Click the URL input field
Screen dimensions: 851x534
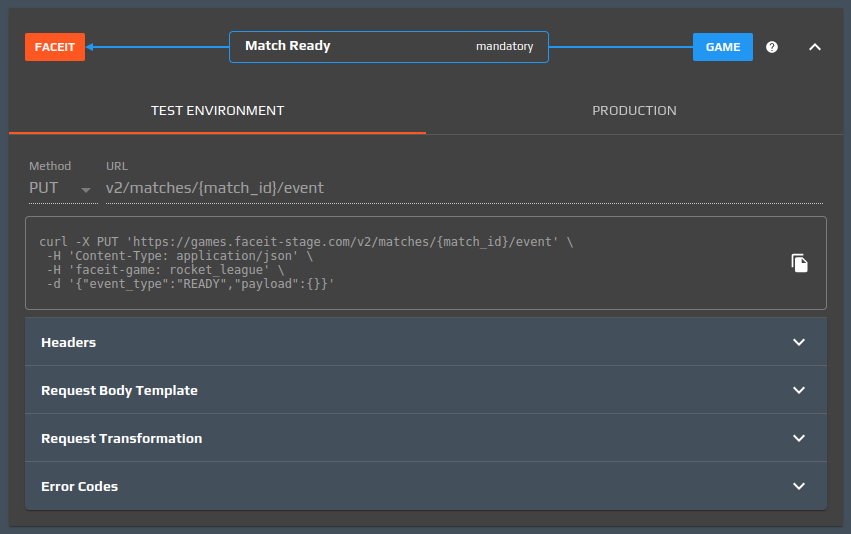pos(464,188)
